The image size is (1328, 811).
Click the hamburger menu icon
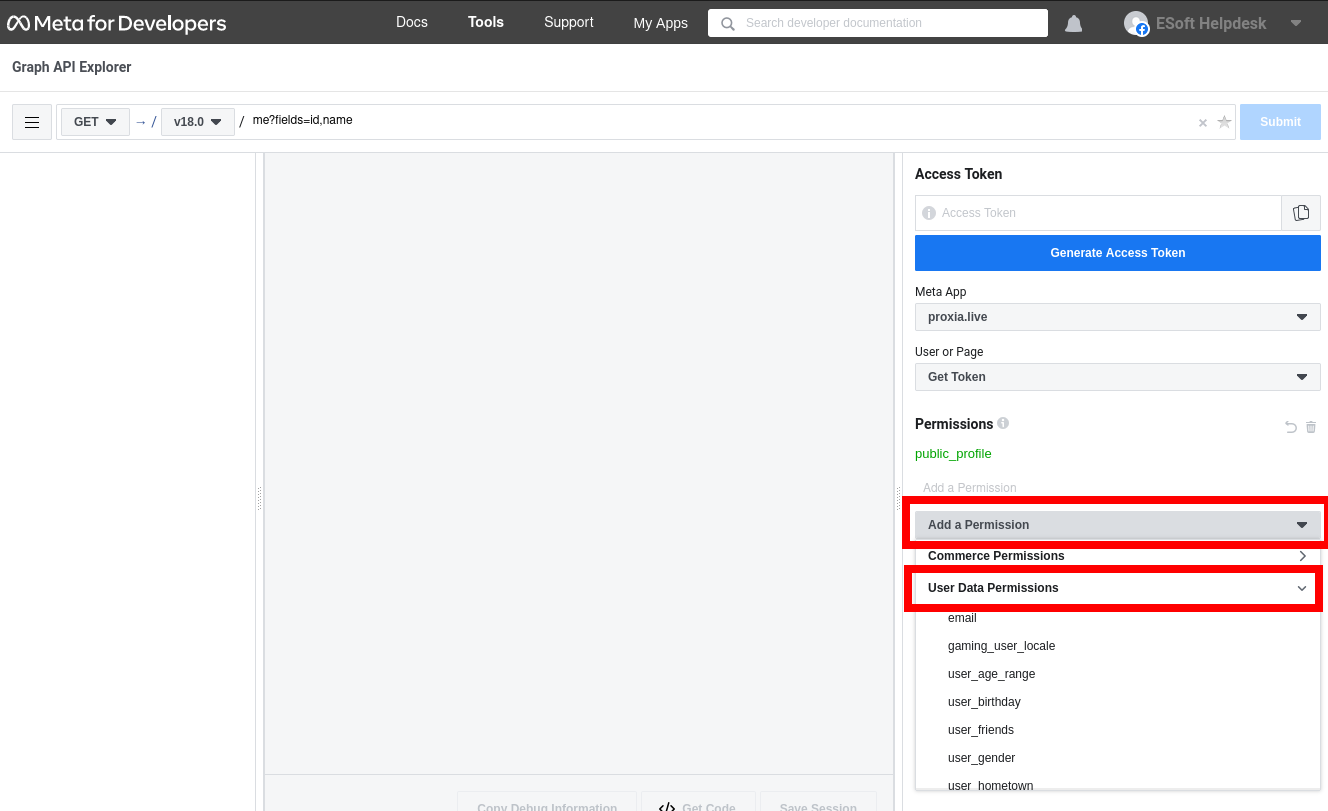coord(32,122)
